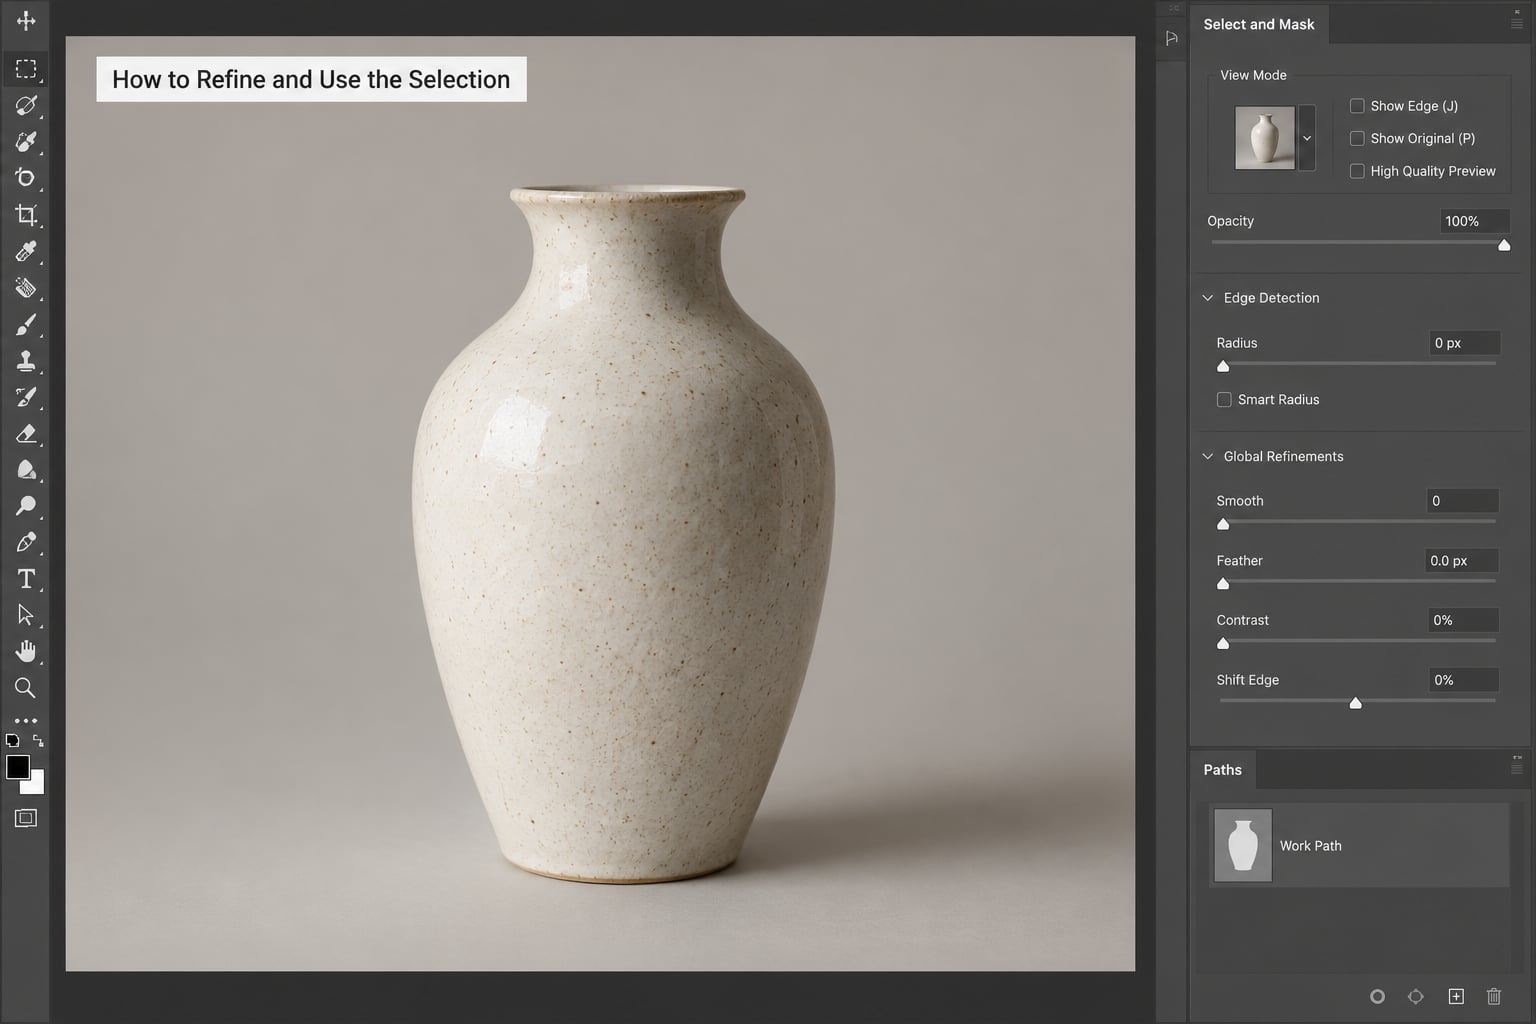Viewport: 1536px width, 1024px height.
Task: Choose the Pen tool
Action: (x=26, y=543)
